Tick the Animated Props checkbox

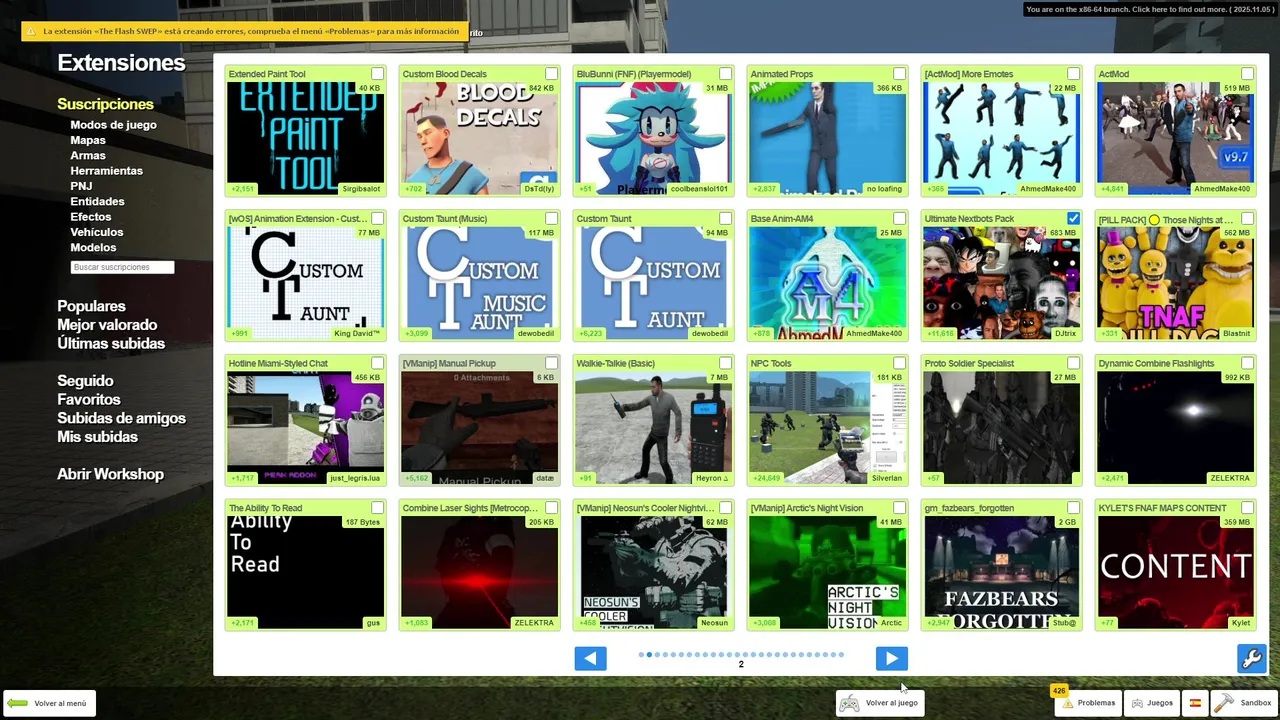pyautogui.click(x=899, y=74)
